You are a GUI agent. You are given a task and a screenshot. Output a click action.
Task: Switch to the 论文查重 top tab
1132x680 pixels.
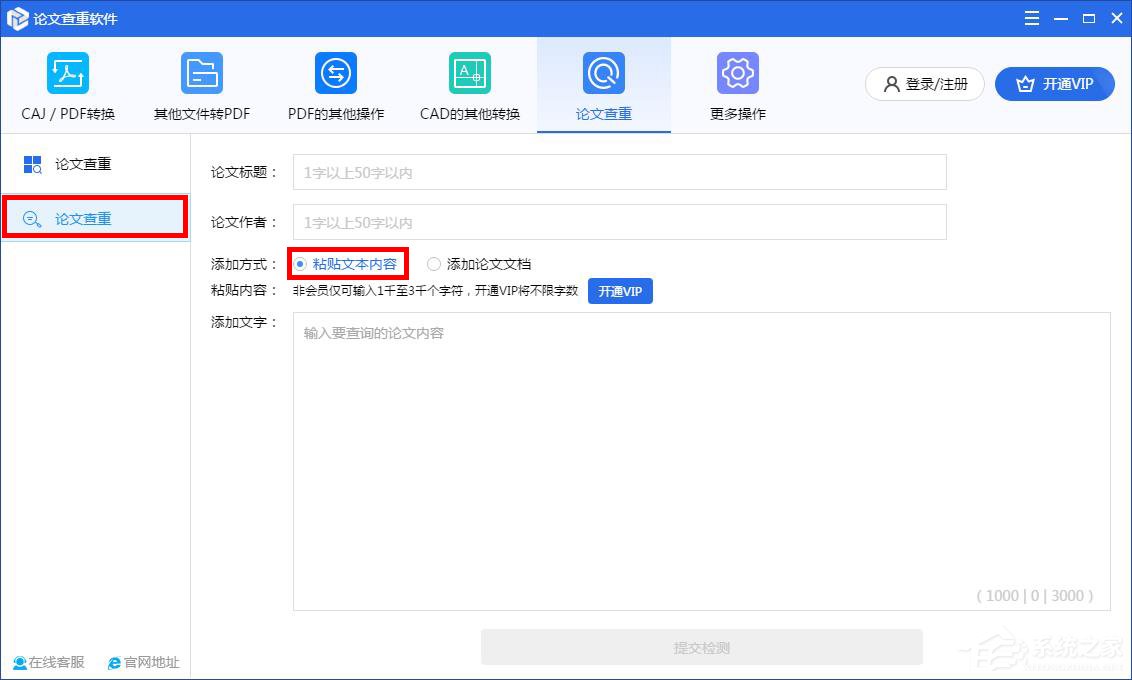(604, 85)
